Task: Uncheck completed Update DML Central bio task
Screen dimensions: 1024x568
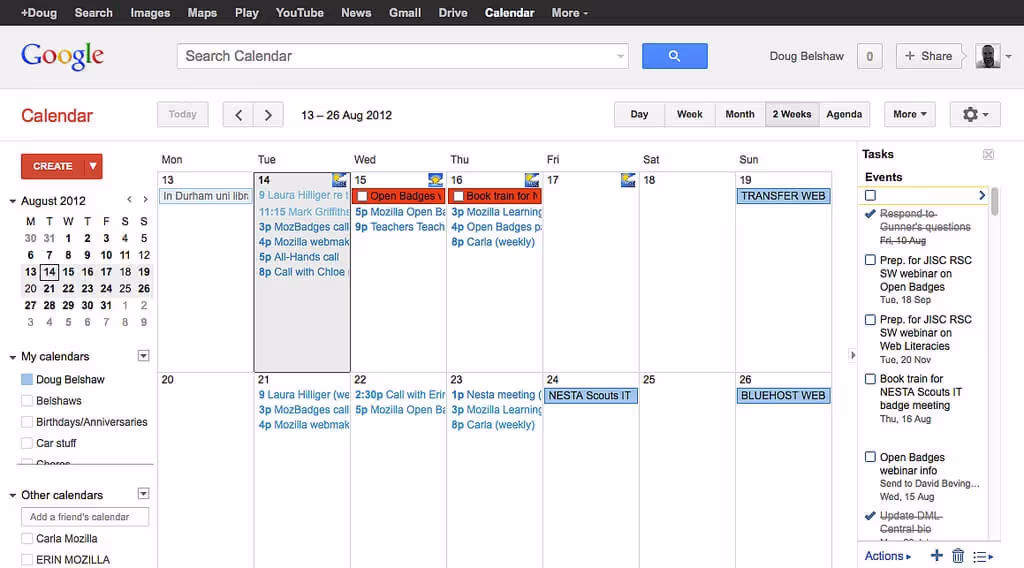Action: (870, 516)
